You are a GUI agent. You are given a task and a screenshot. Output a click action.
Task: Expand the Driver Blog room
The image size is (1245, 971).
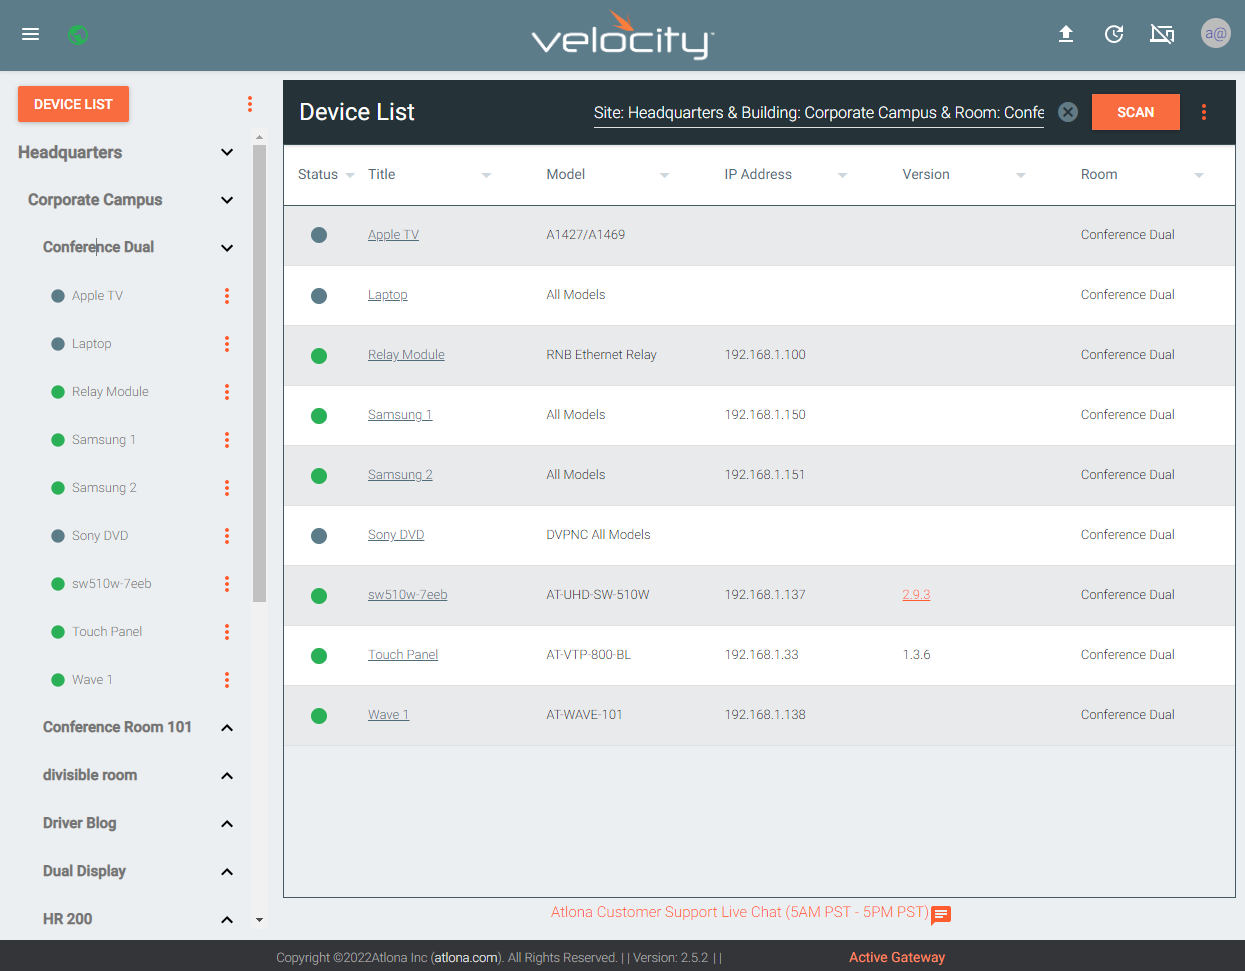click(x=227, y=824)
